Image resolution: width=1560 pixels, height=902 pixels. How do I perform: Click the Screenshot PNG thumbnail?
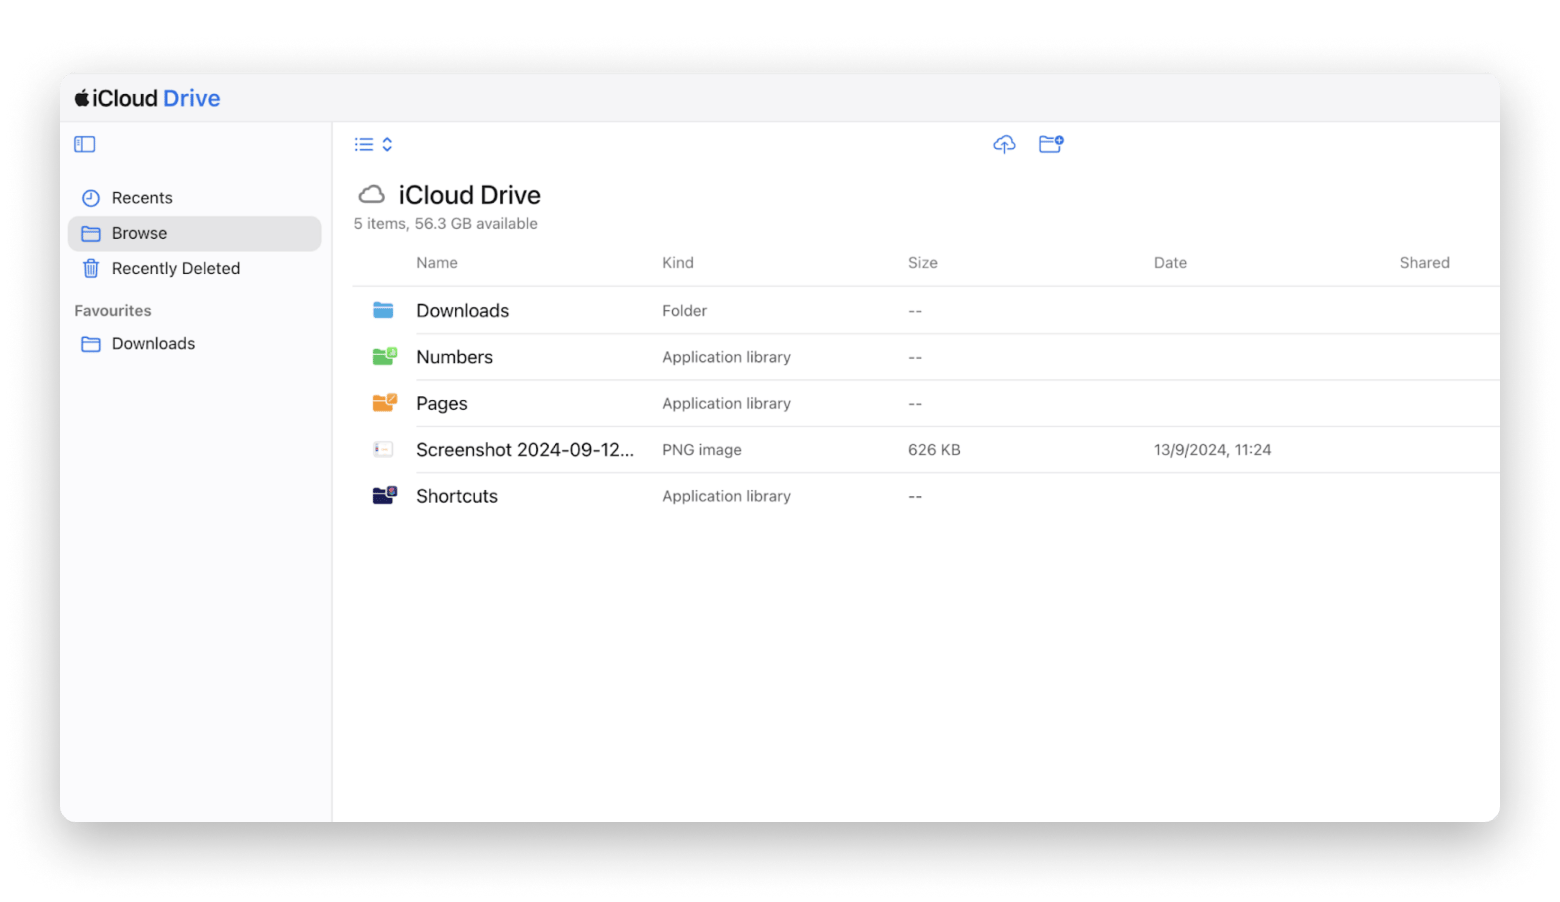tap(383, 449)
